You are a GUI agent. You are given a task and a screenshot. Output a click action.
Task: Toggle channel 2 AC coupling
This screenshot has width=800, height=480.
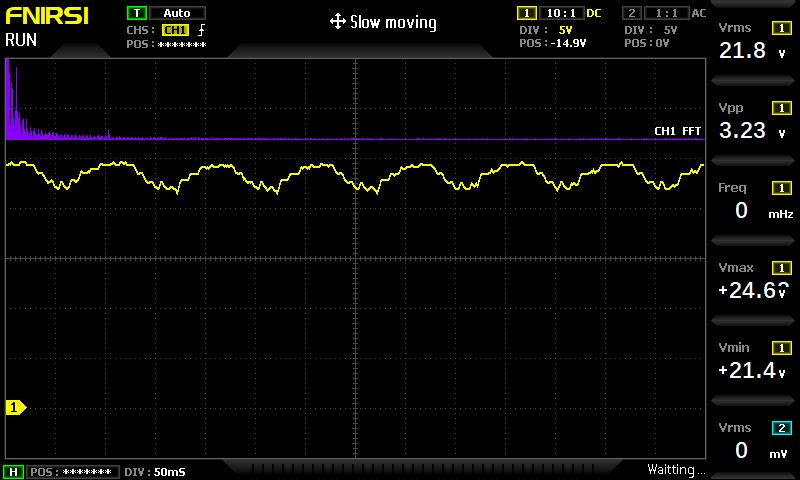click(699, 13)
